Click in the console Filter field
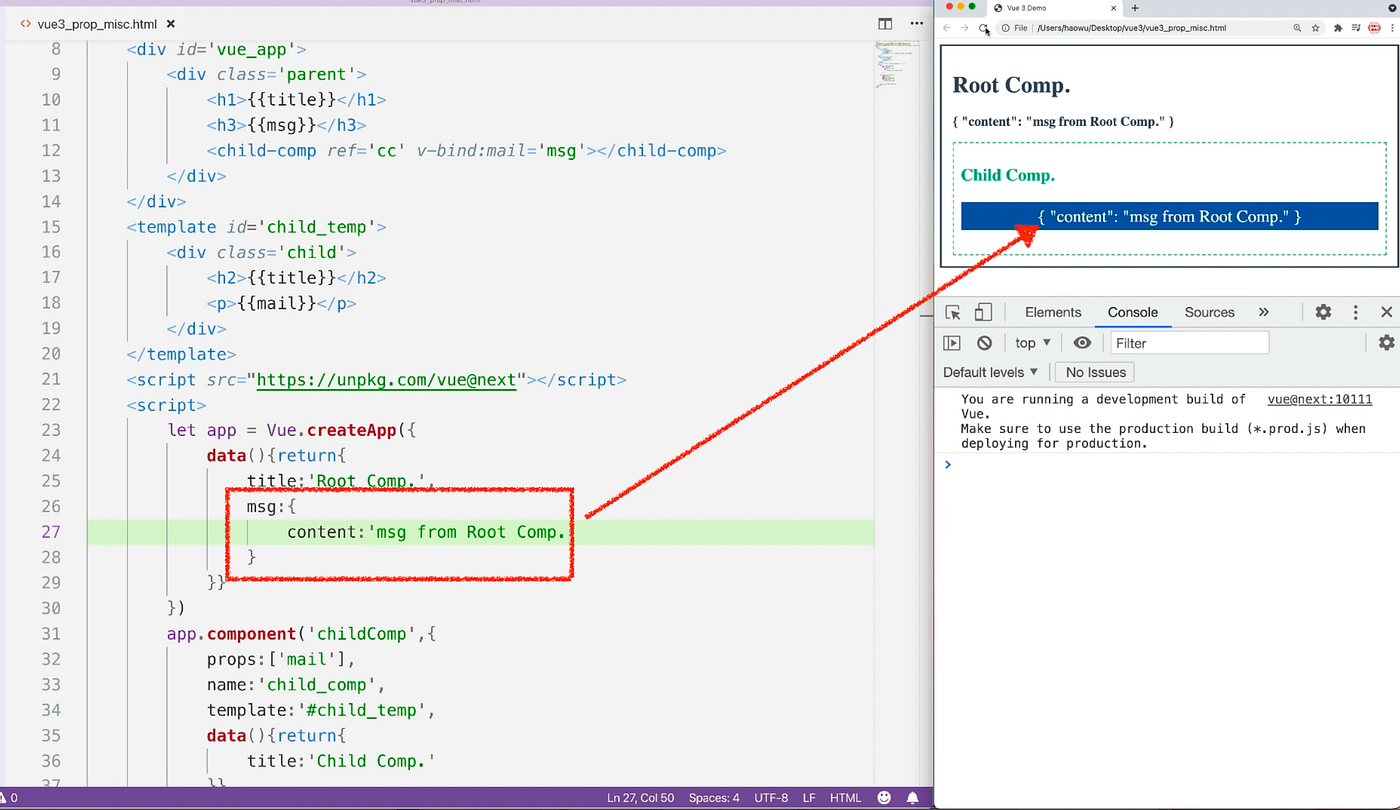 tap(1189, 343)
